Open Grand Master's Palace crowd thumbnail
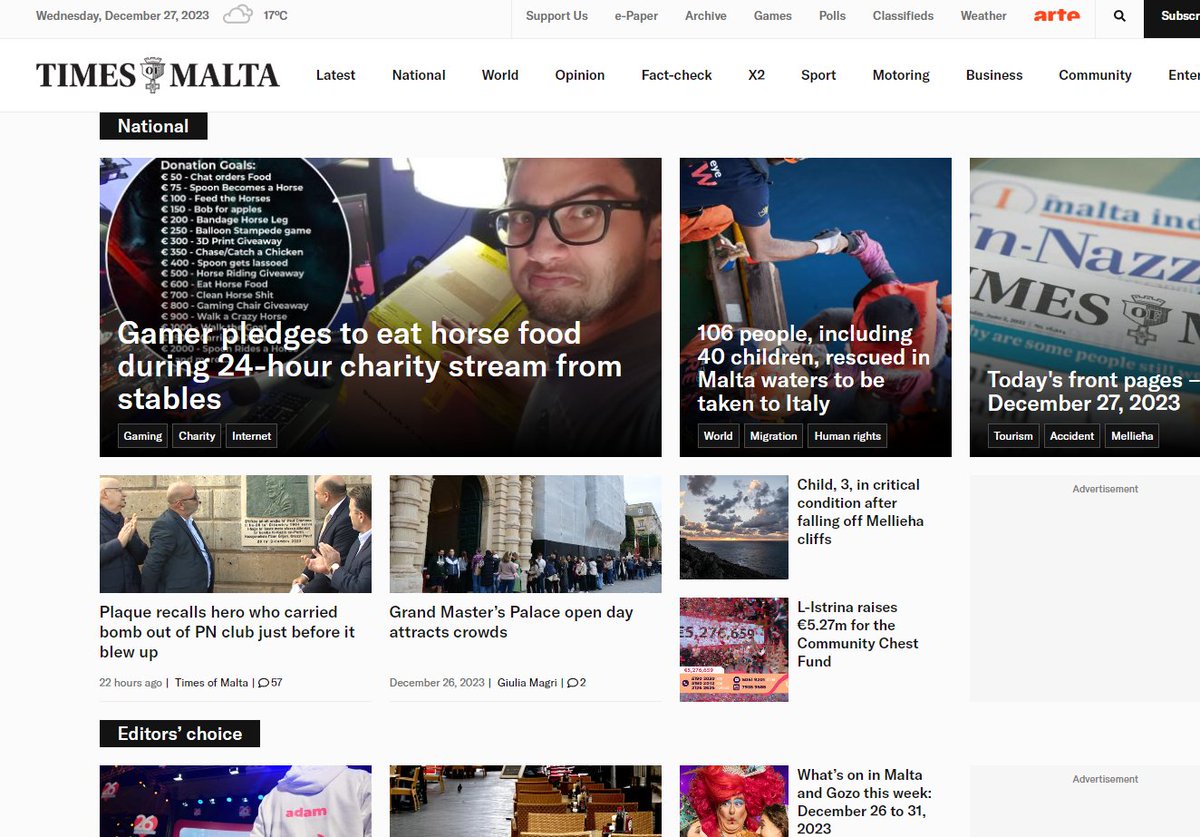 [525, 534]
